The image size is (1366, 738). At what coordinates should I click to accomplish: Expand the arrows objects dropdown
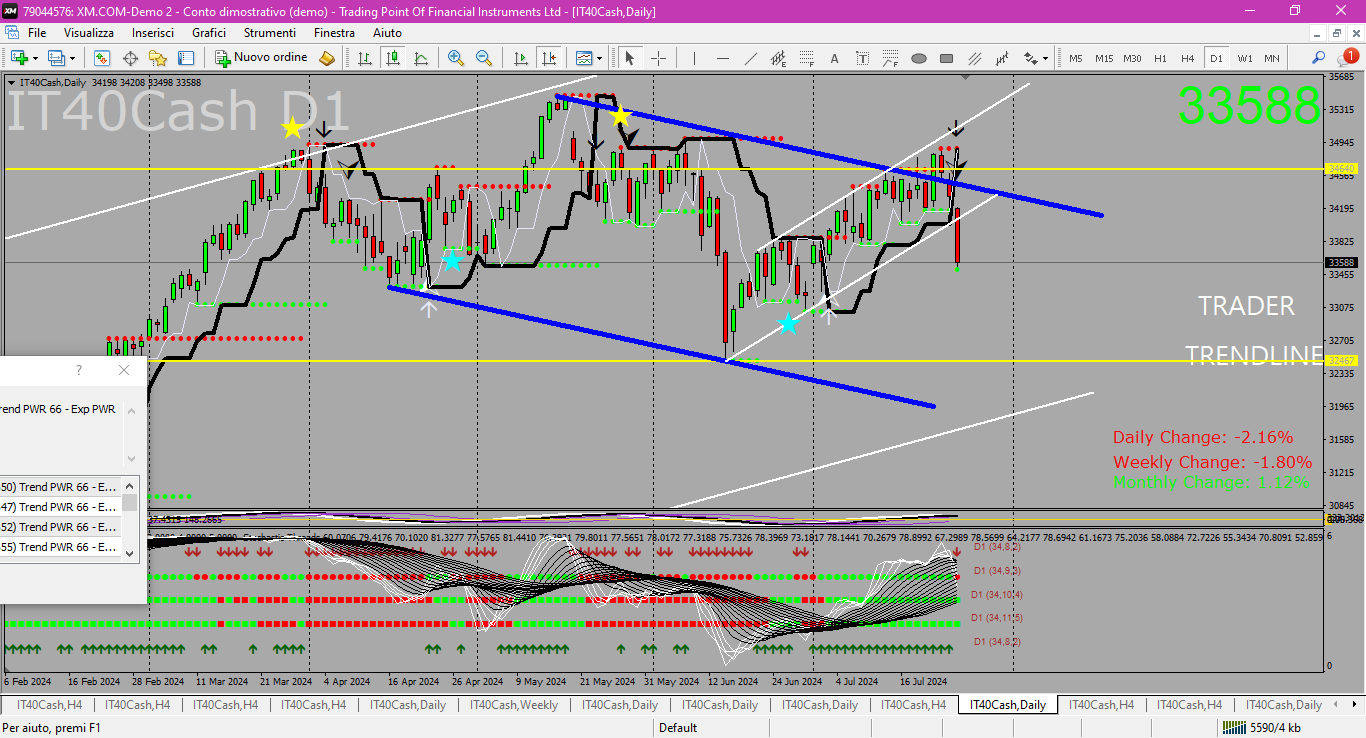coord(1046,58)
